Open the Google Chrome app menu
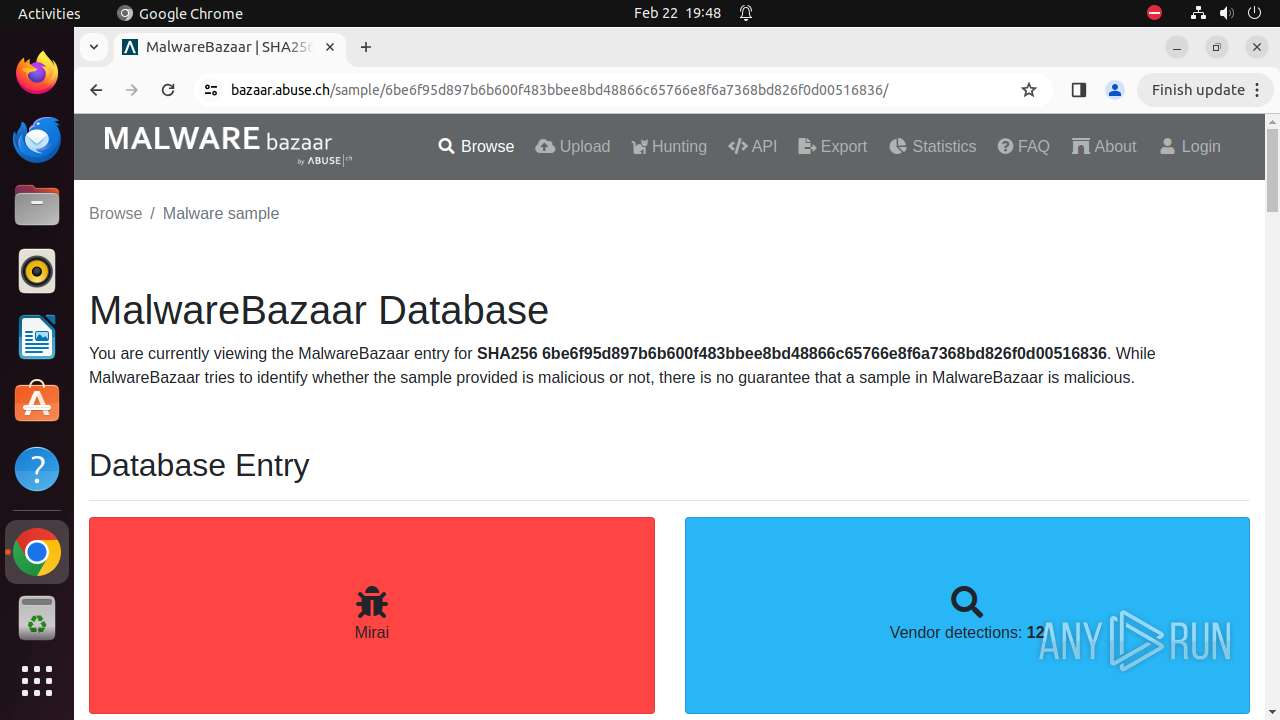Screen dimensions: 1280x720 (180, 13)
